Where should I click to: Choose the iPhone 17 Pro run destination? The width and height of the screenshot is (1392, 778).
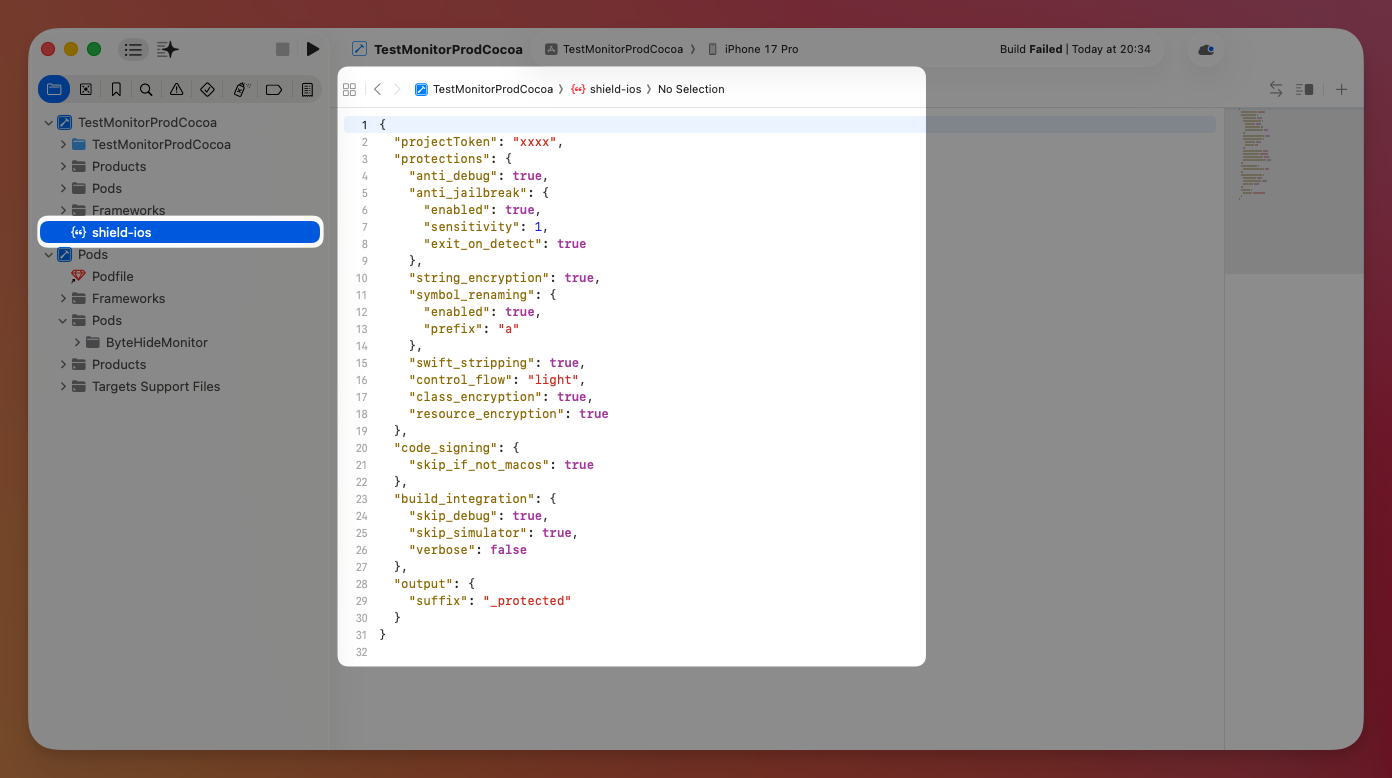[753, 49]
